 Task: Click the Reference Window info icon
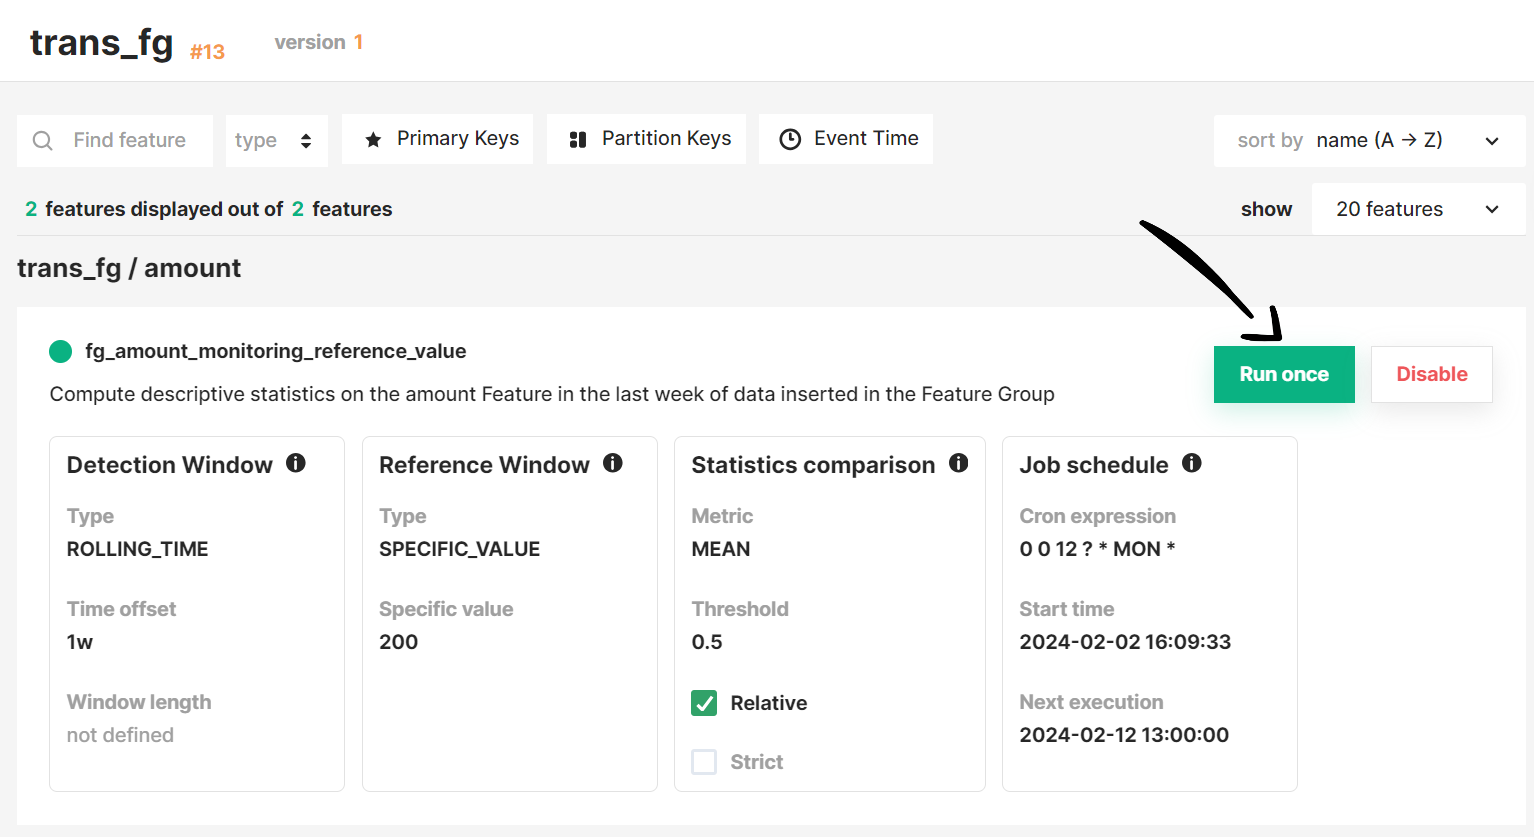pos(613,462)
